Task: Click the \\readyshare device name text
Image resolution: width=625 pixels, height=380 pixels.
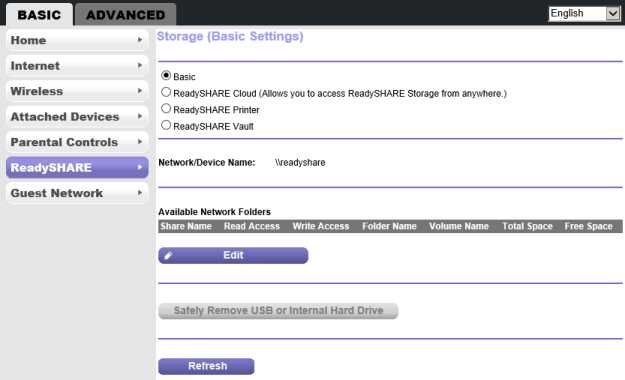Action: [300, 163]
